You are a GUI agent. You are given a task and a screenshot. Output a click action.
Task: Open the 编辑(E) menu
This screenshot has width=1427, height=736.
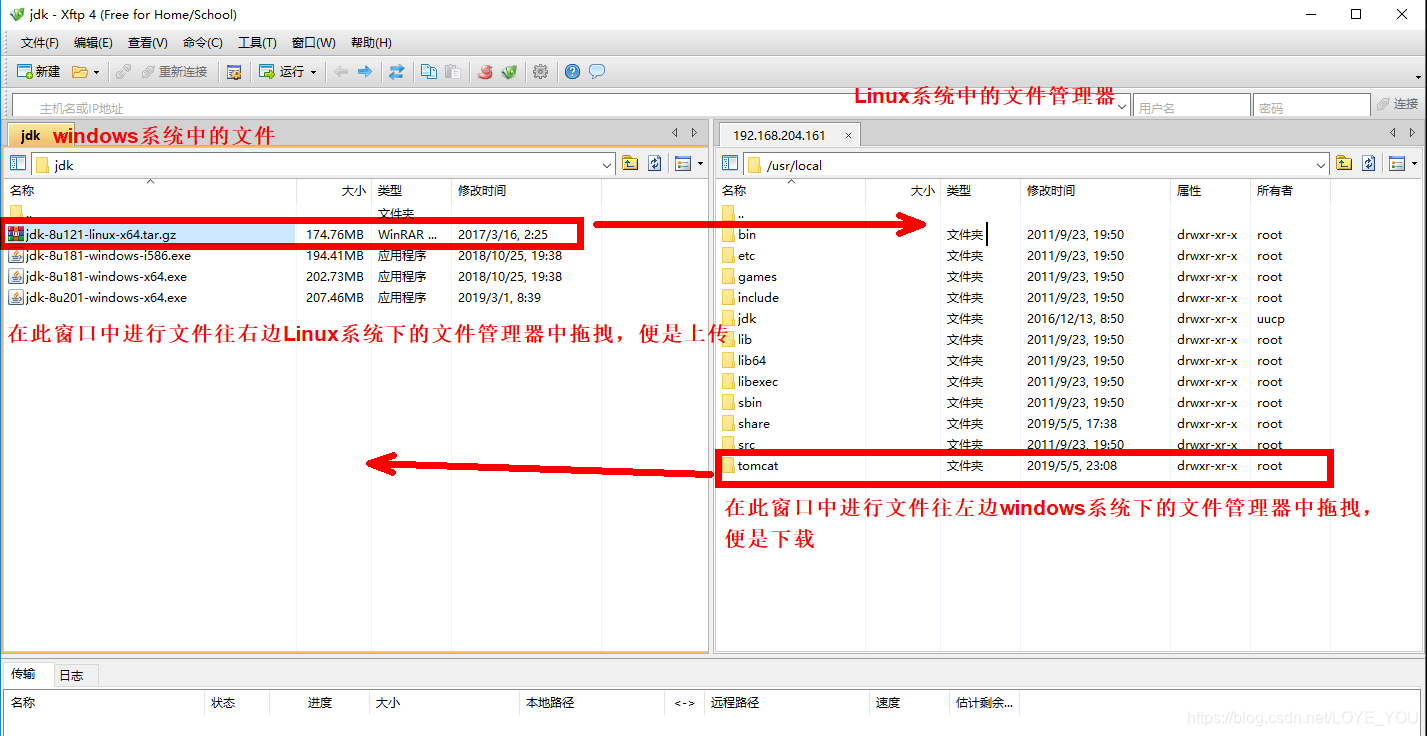pos(93,43)
